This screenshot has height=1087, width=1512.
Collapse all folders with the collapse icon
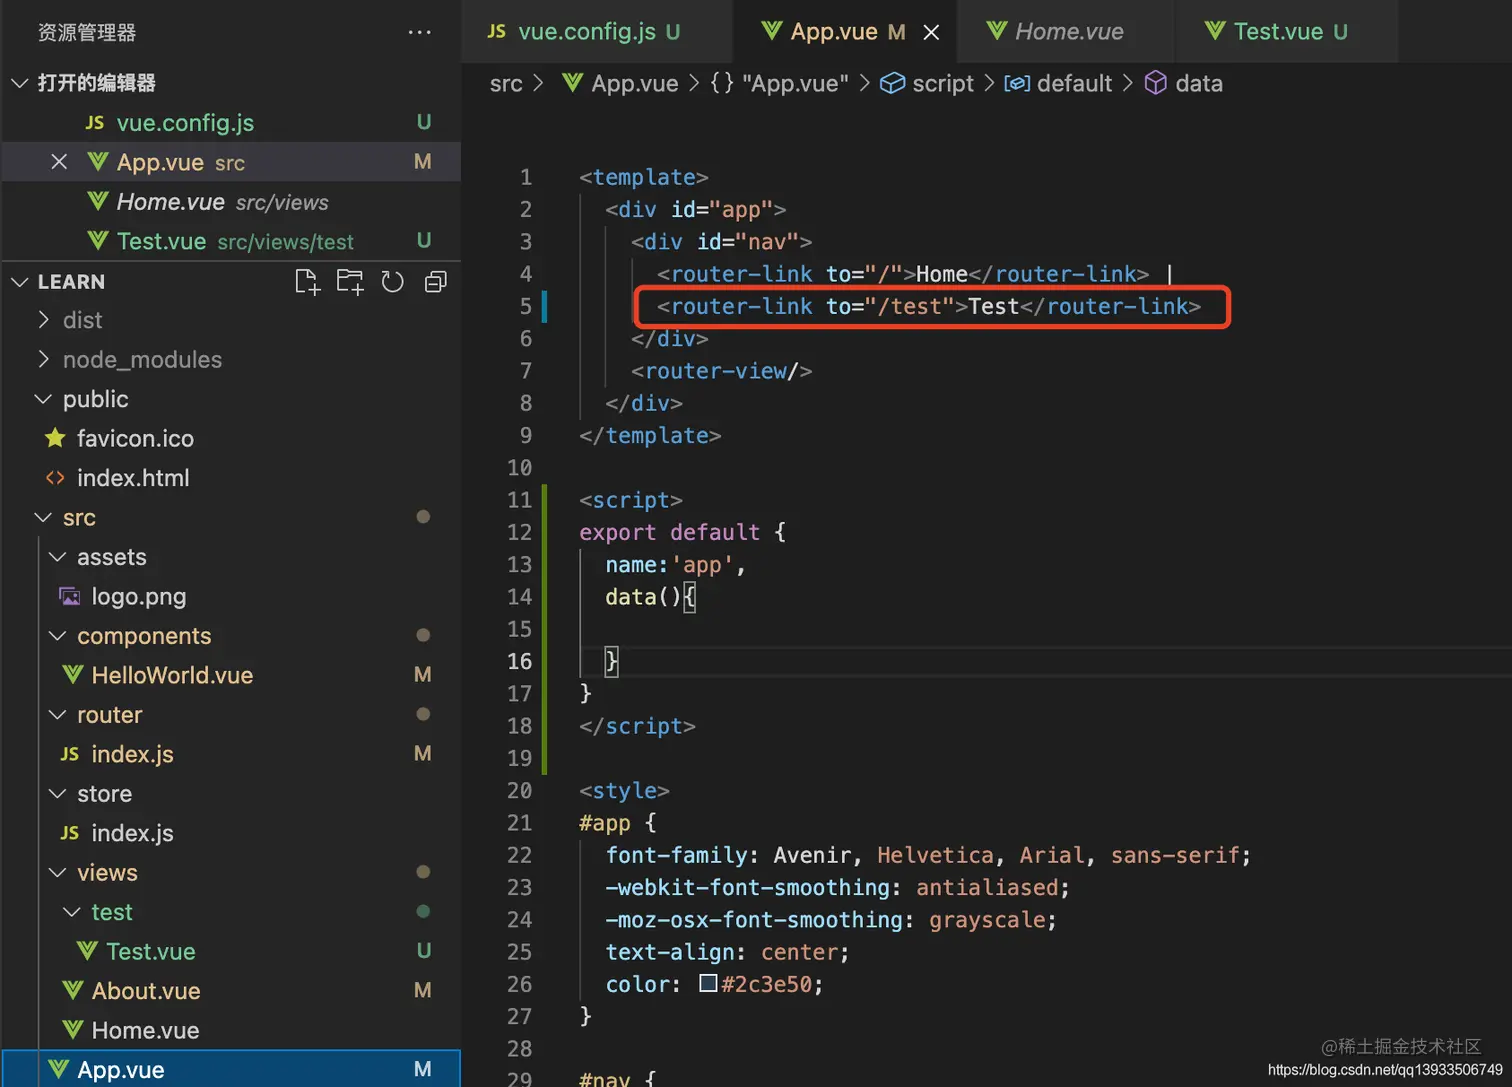[435, 282]
